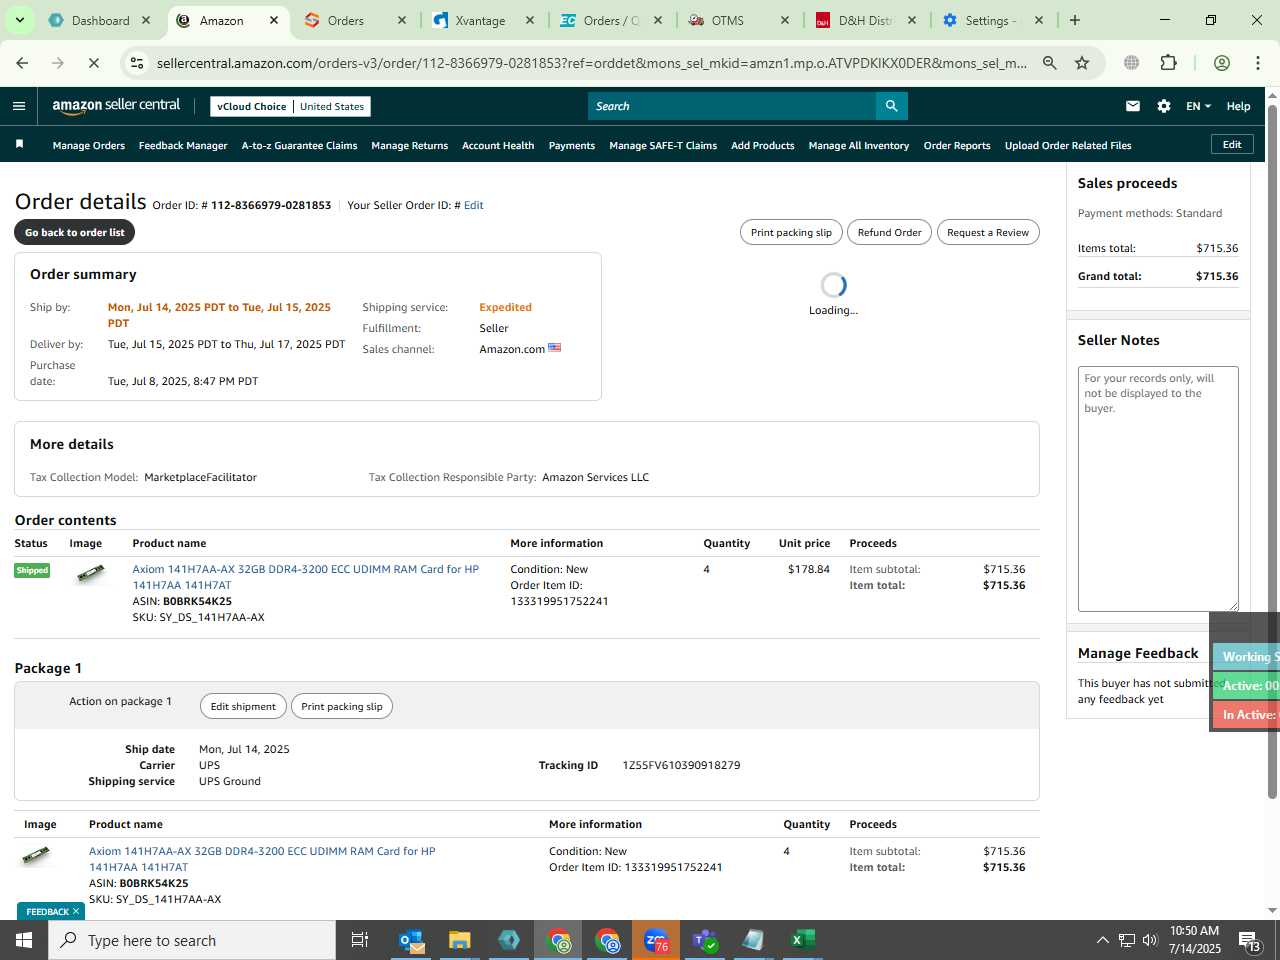Switch to the Dashboard tab
This screenshot has height=960, width=1280.
(100, 20)
